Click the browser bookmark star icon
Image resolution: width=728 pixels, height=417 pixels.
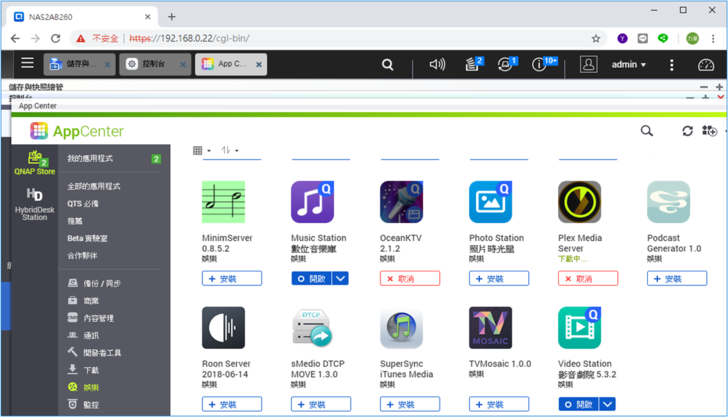click(x=596, y=39)
